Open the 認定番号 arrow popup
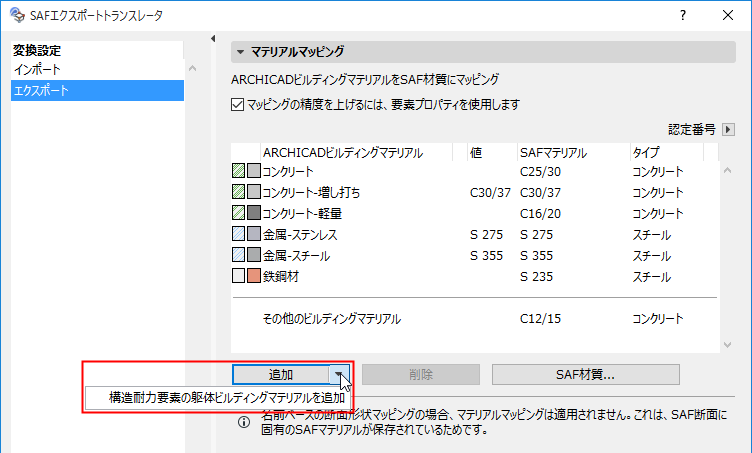Image resolution: width=752 pixels, height=453 pixels. coord(728,129)
